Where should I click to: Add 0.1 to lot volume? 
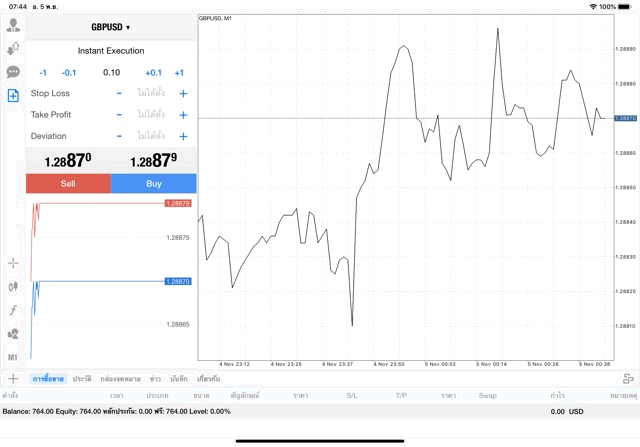153,72
